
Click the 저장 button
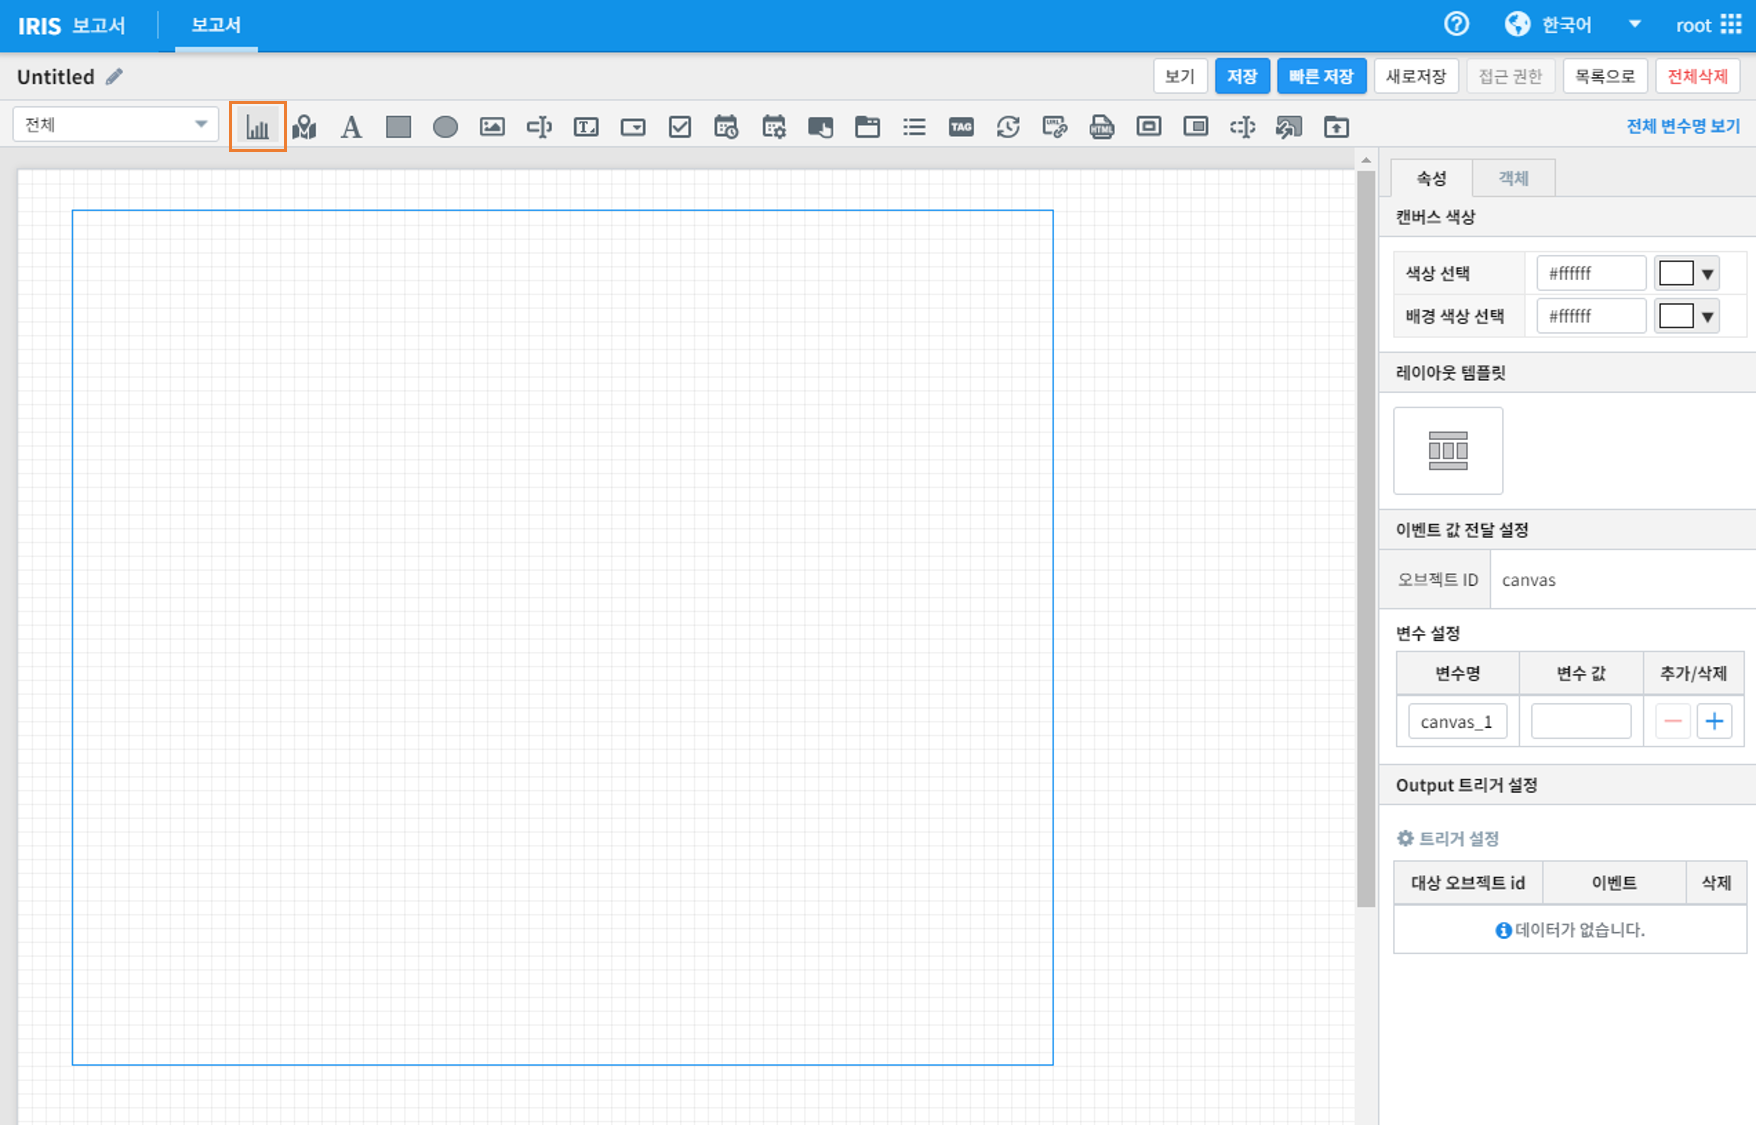(x=1242, y=76)
